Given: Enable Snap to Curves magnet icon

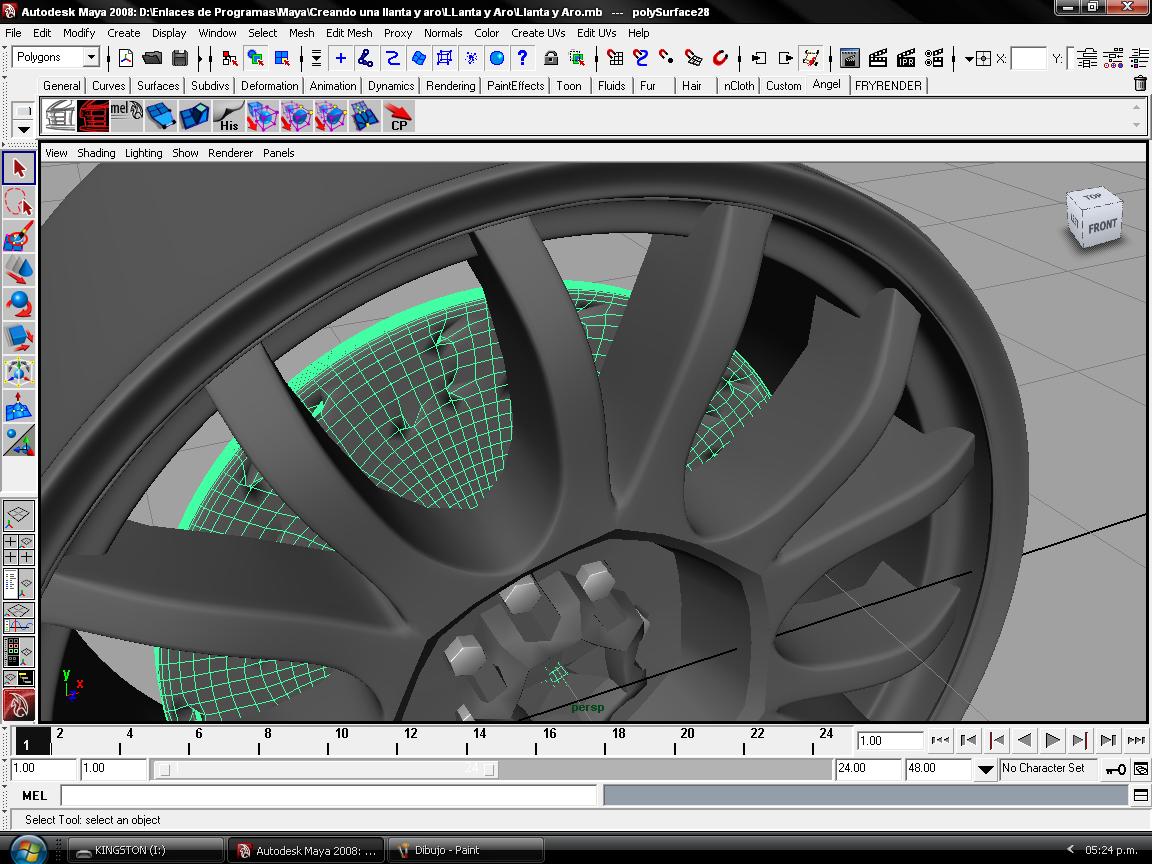Looking at the screenshot, I should tap(641, 58).
